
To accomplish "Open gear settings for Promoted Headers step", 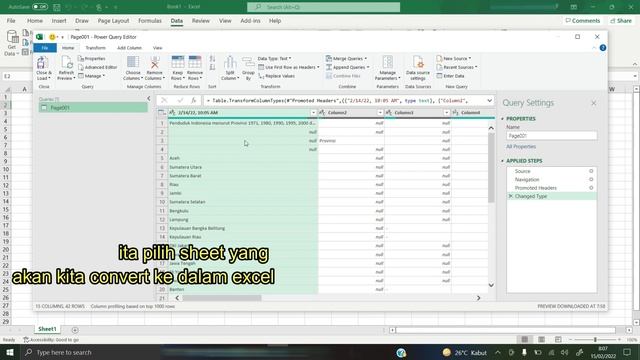I will click(x=591, y=188).
